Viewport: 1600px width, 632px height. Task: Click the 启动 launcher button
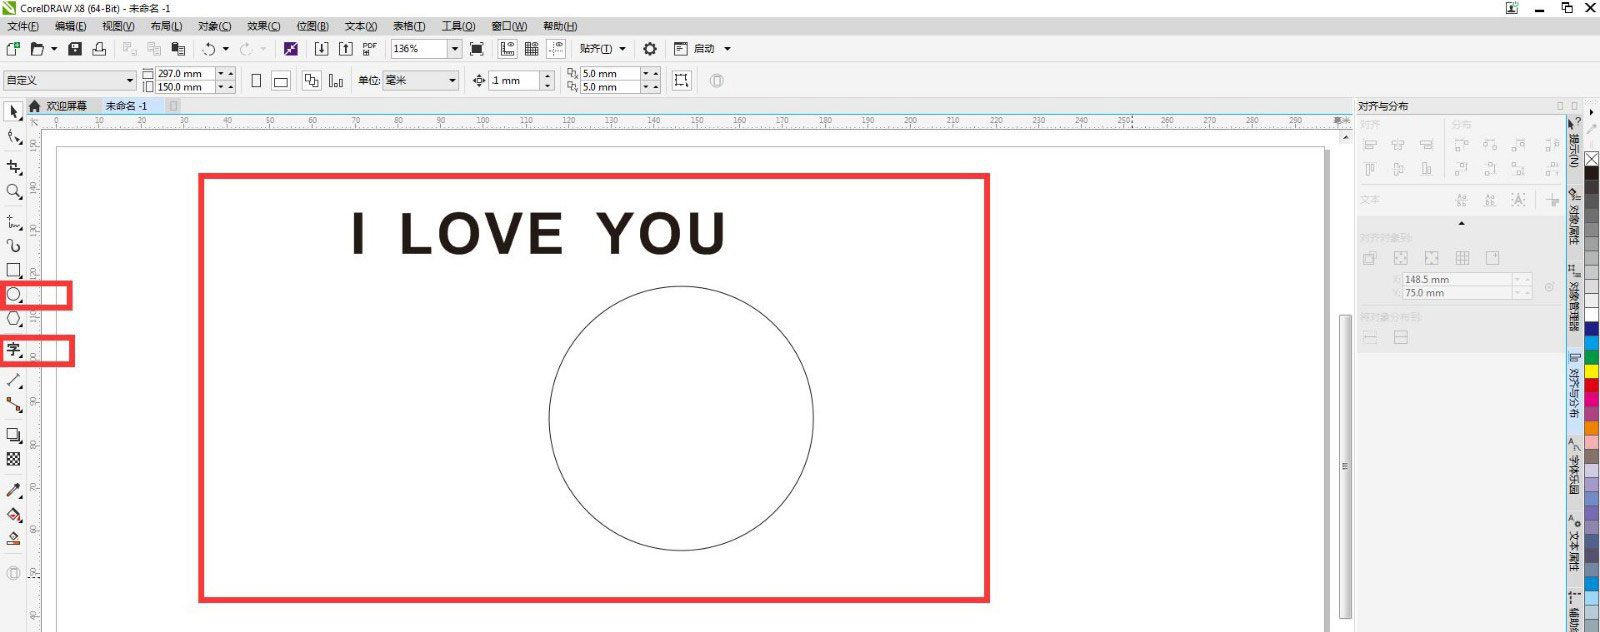tap(704, 49)
